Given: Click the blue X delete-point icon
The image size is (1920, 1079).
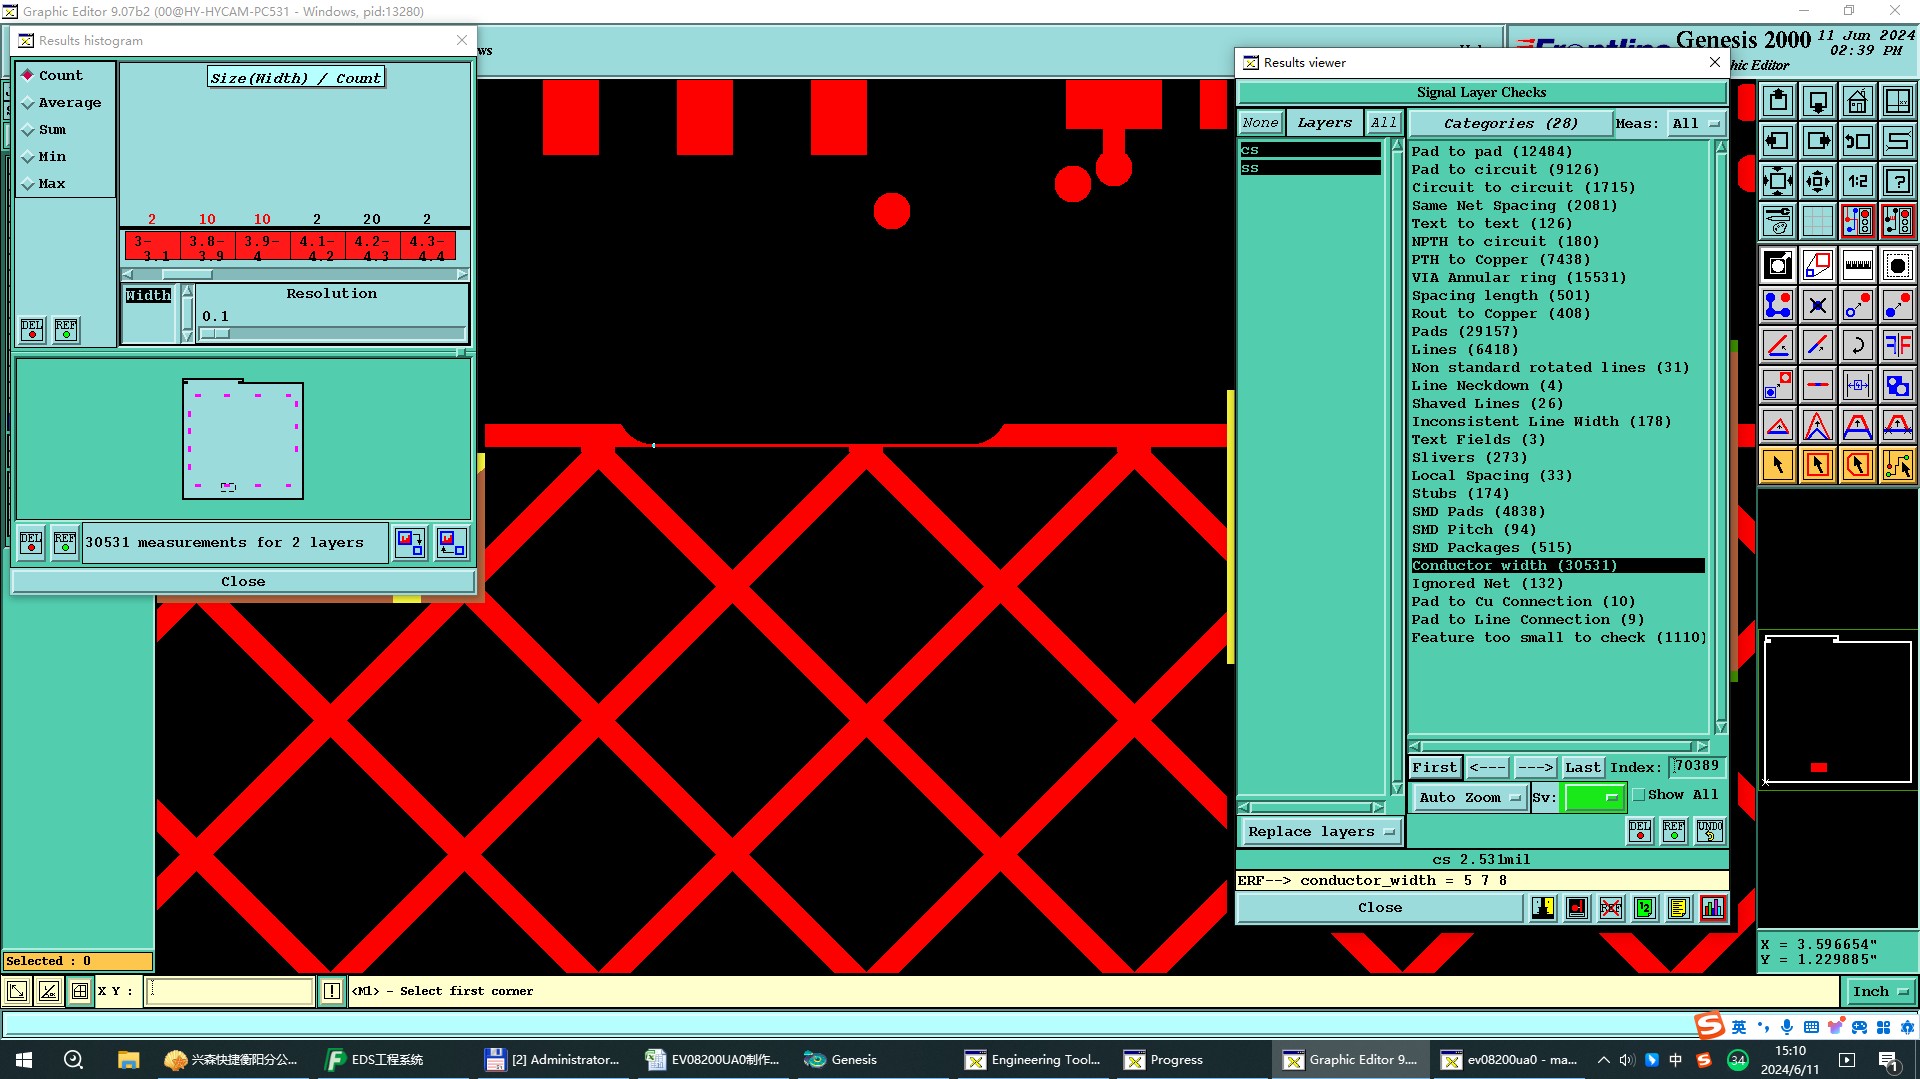Looking at the screenshot, I should click(1818, 305).
